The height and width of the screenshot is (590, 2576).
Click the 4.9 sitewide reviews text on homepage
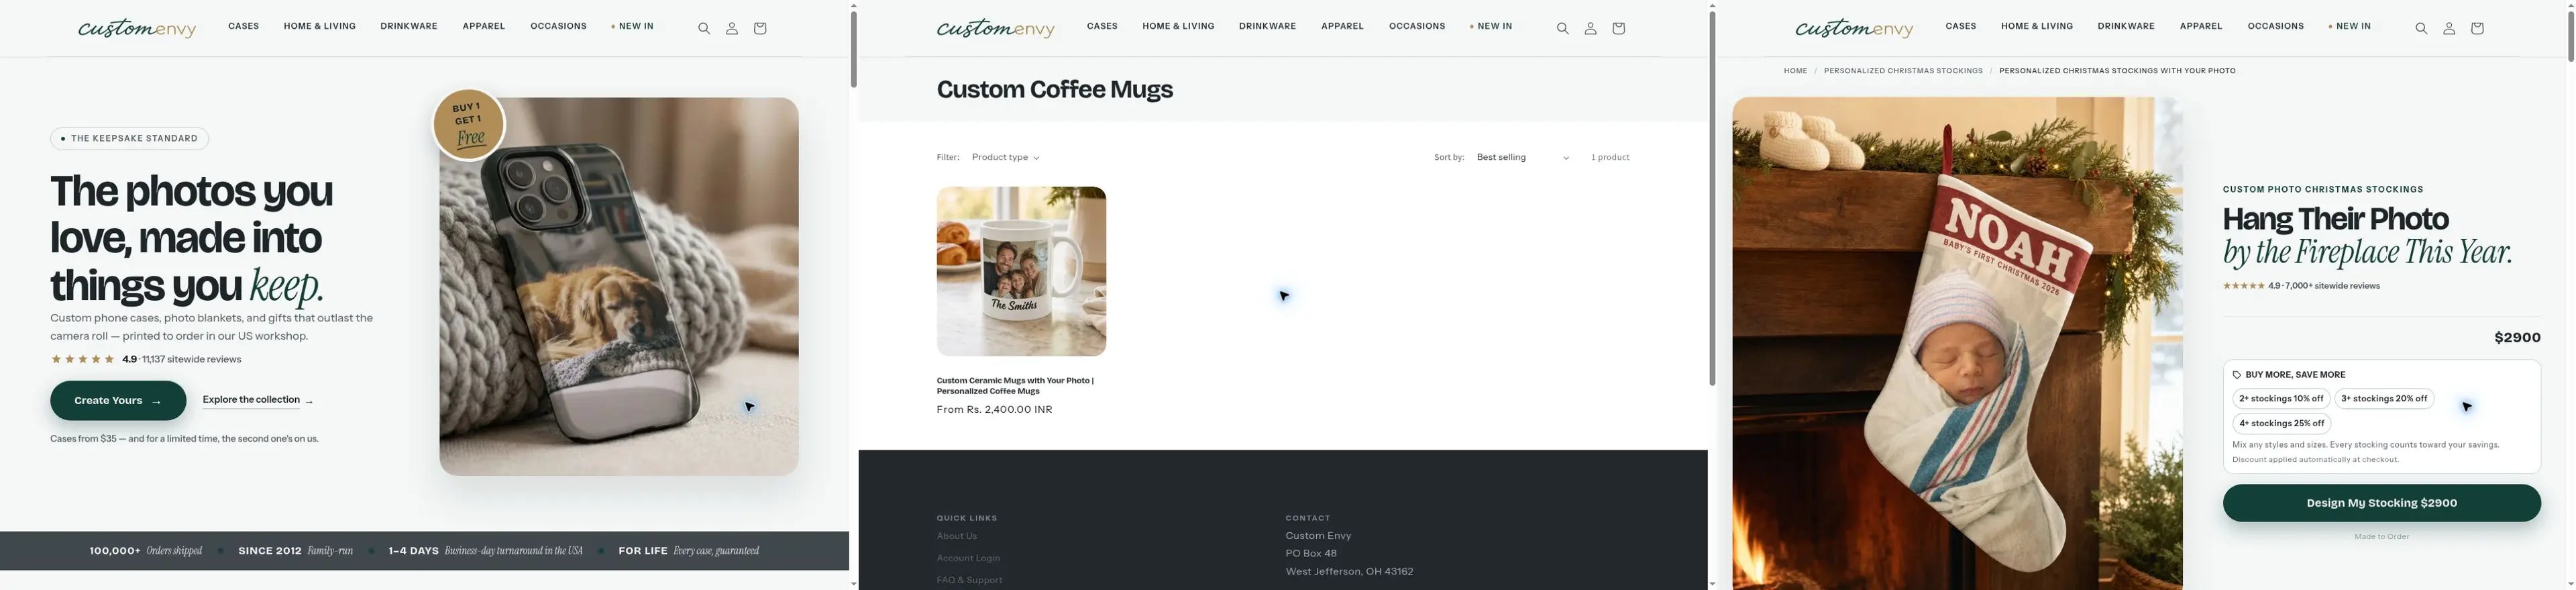click(x=182, y=359)
